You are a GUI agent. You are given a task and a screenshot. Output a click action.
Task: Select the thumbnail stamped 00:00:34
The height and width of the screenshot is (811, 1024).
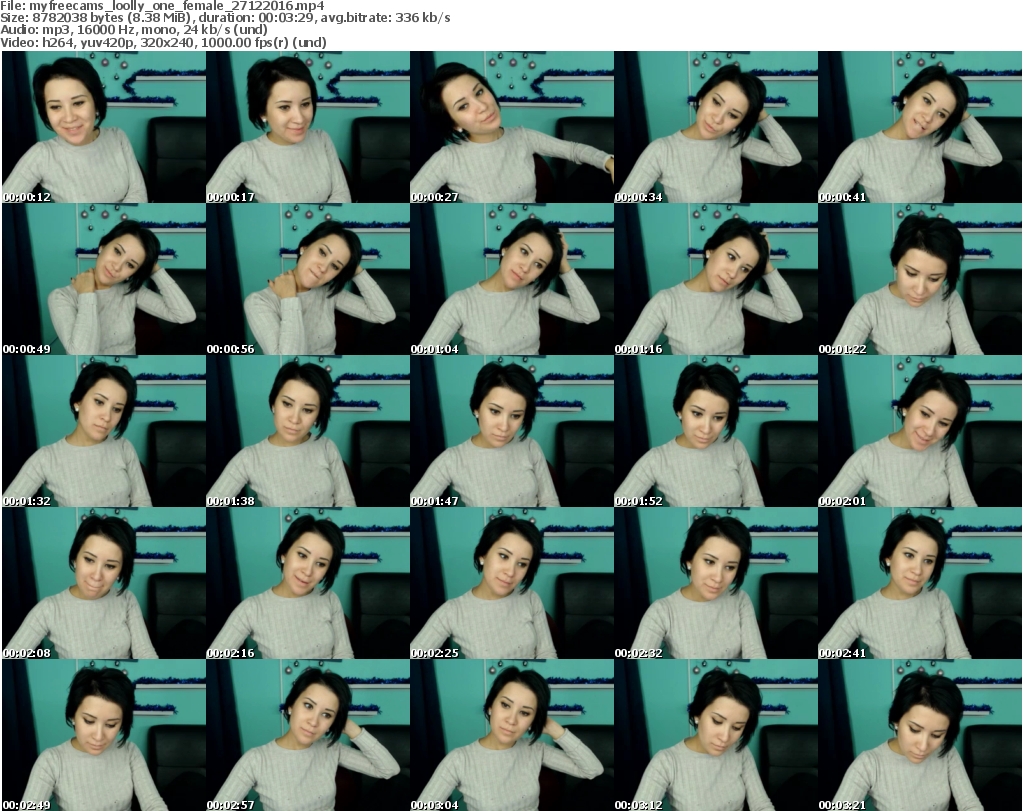click(x=716, y=127)
